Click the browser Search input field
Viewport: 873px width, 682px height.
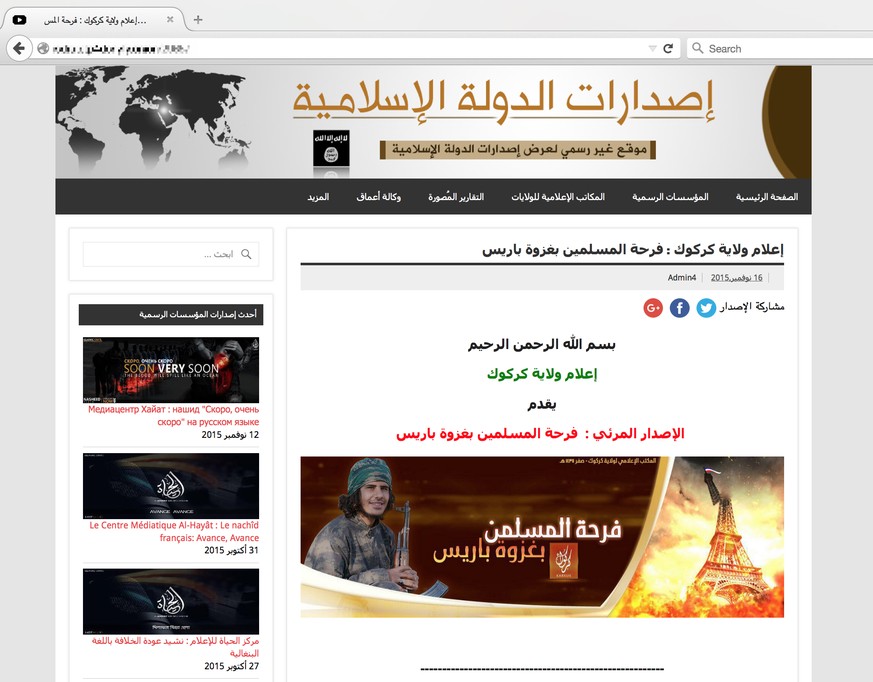(x=780, y=48)
